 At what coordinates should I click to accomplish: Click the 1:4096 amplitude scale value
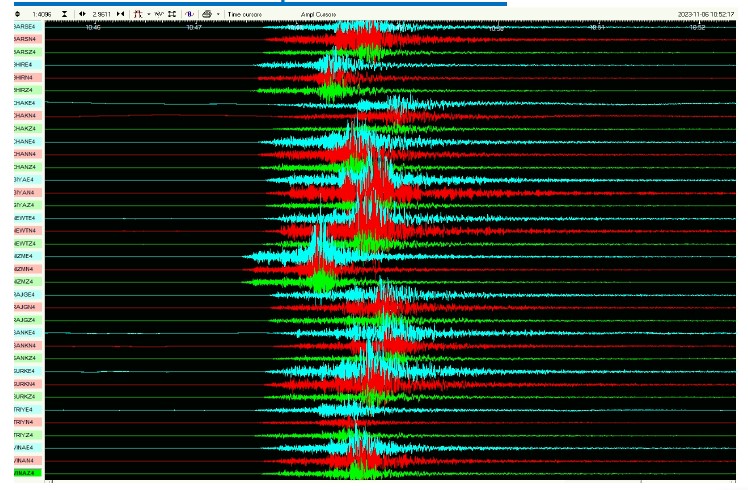click(x=41, y=14)
